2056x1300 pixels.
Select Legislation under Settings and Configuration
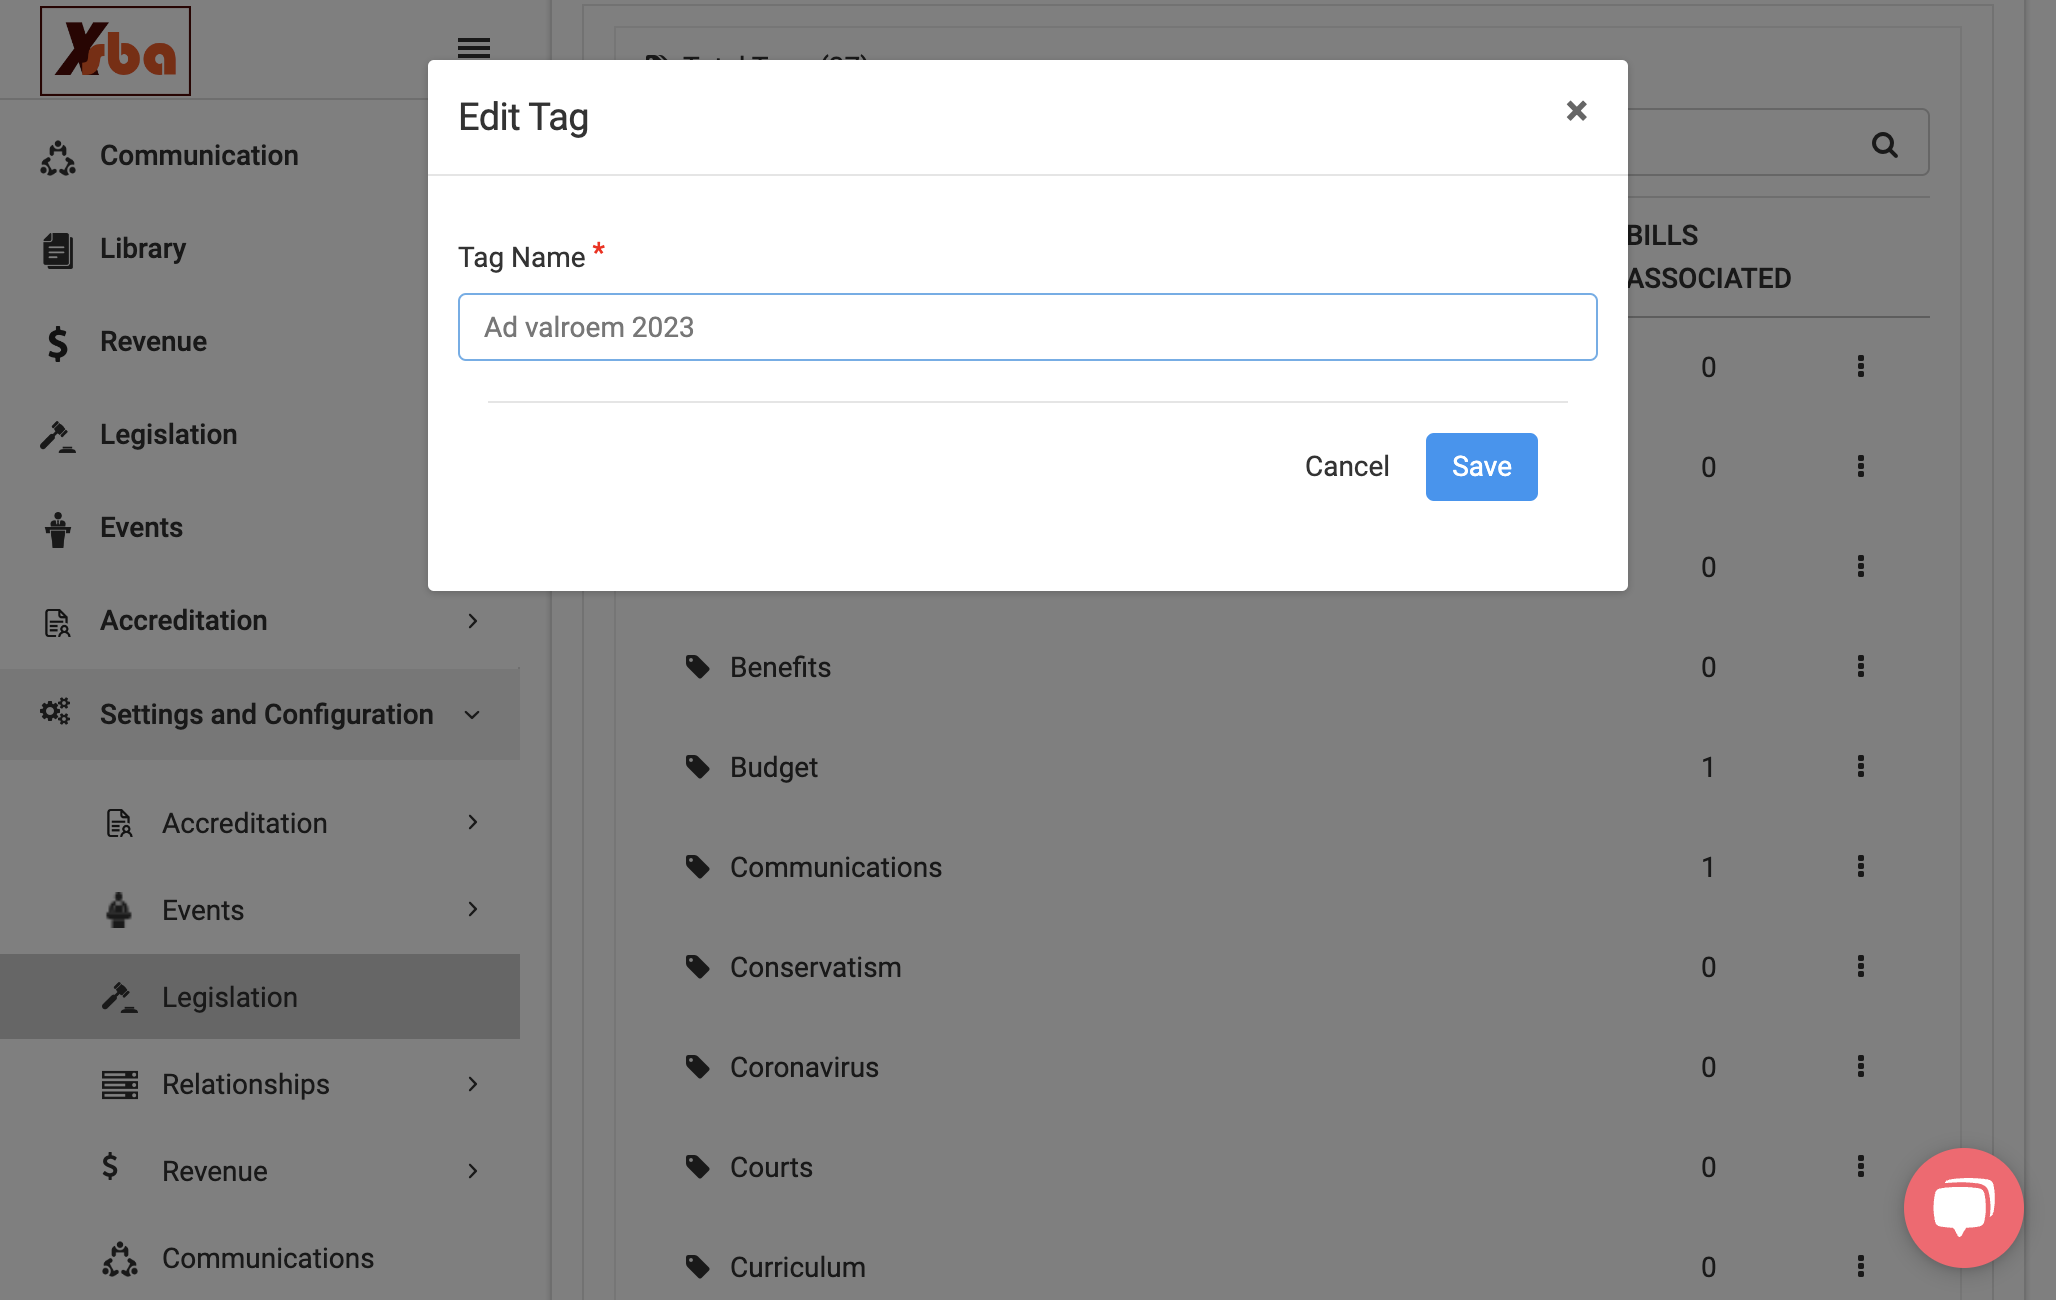(260, 997)
